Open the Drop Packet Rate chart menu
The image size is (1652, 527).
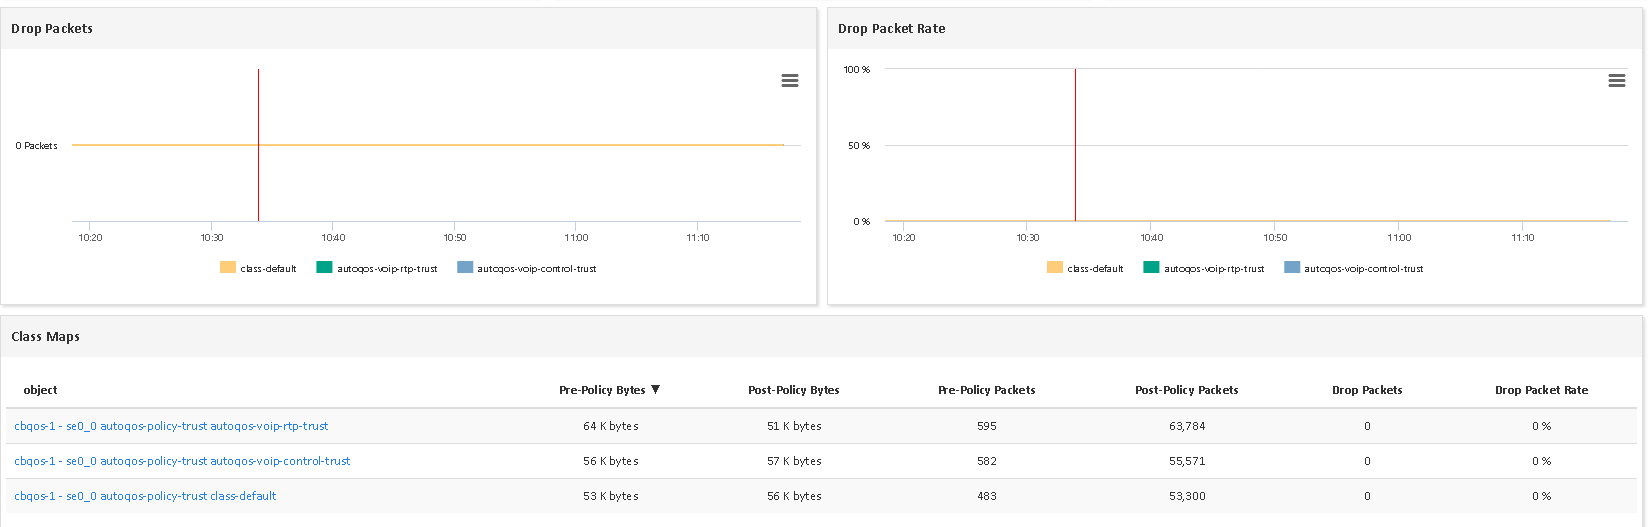pyautogui.click(x=1616, y=81)
